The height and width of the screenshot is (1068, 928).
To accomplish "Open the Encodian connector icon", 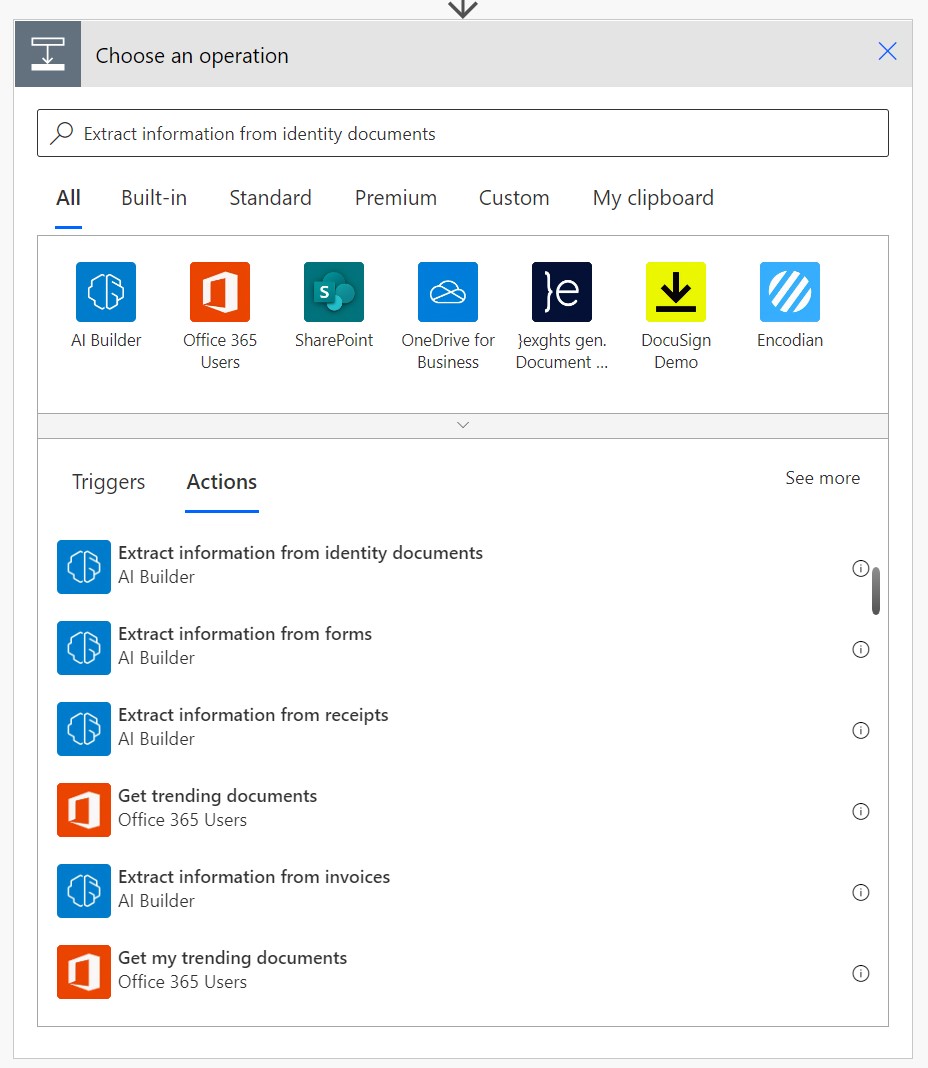I will (790, 292).
